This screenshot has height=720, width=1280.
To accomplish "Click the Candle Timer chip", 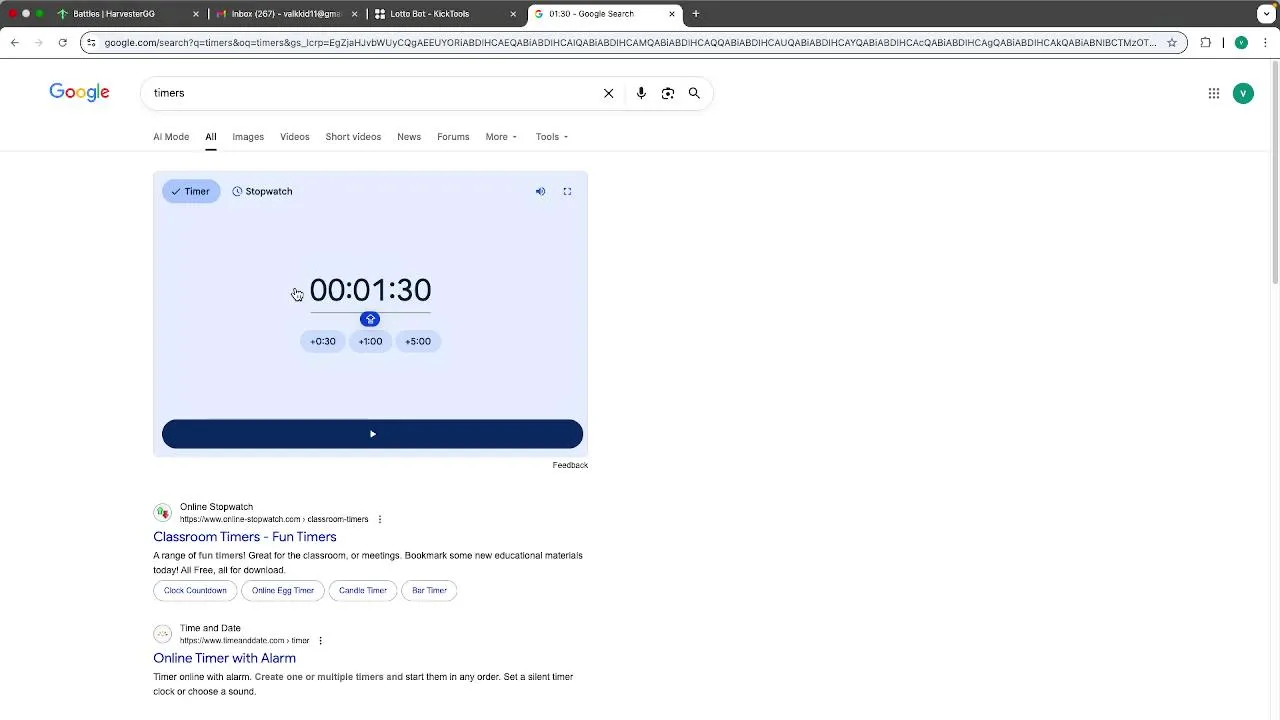I will 363,591.
